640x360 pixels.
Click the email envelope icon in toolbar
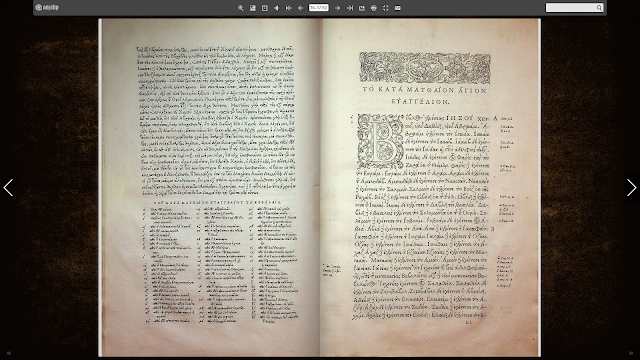[x=398, y=8]
